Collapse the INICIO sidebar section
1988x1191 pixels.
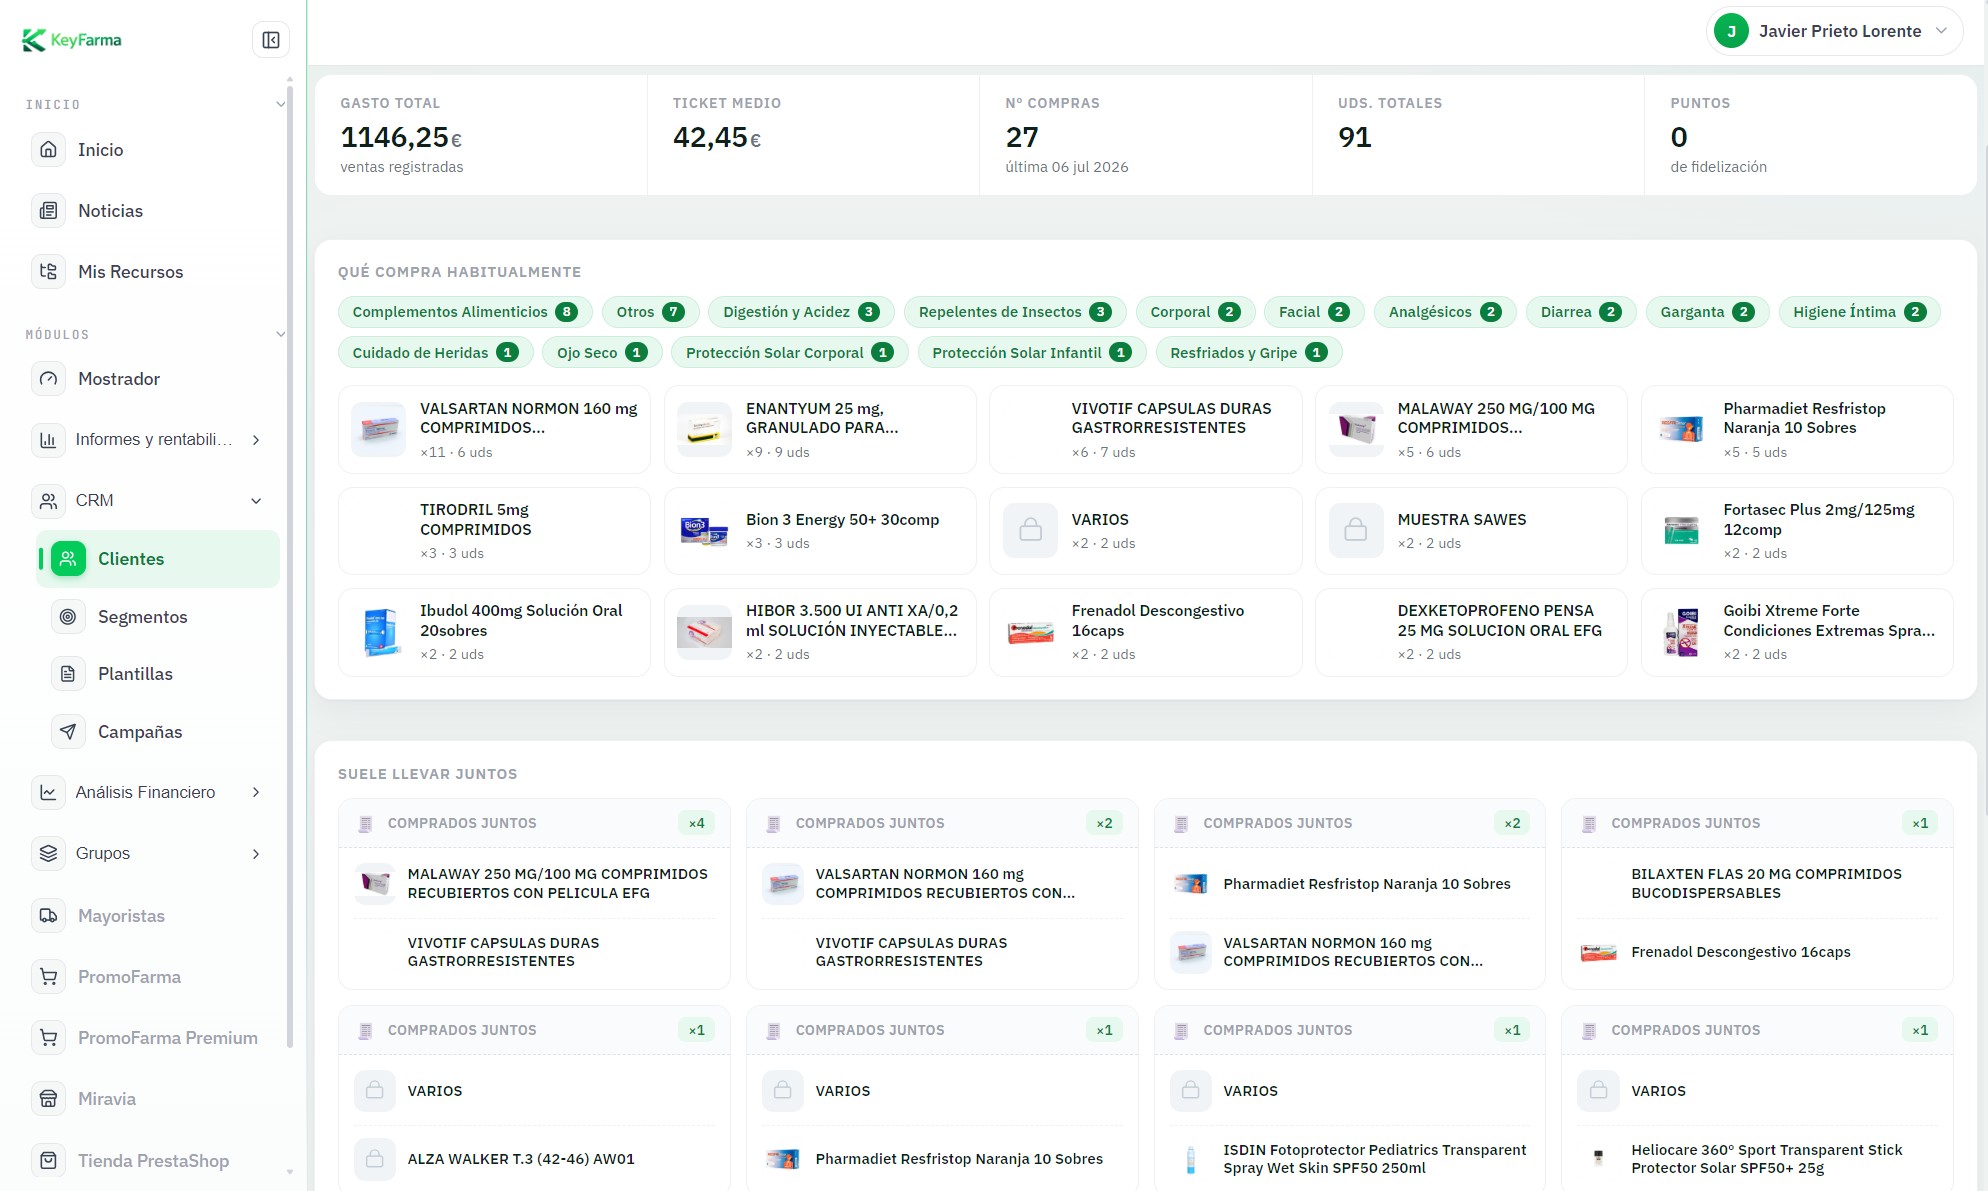point(280,104)
